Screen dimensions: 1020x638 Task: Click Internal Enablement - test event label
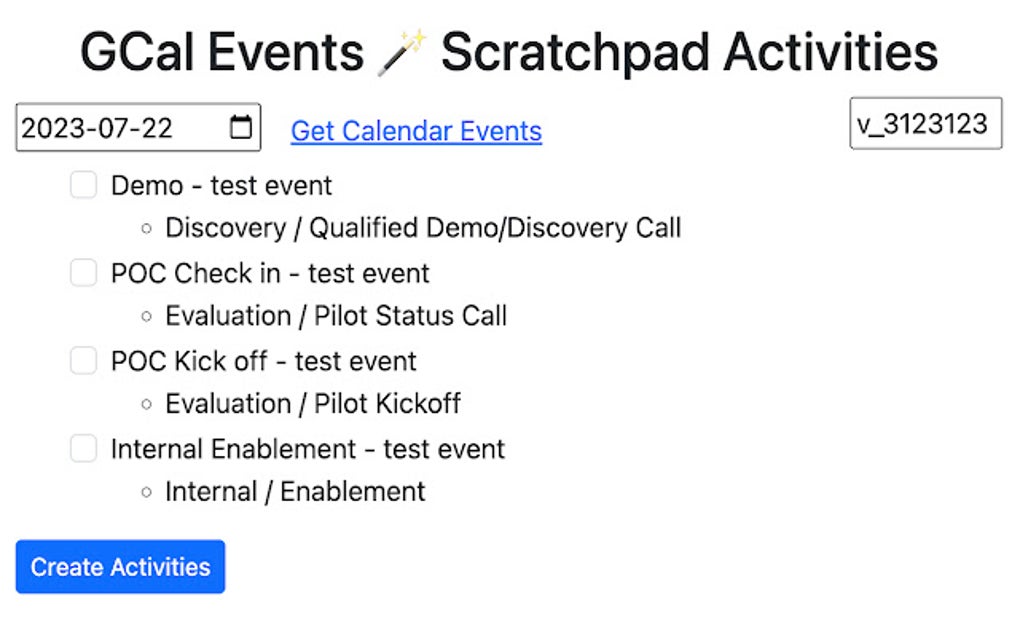pos(308,449)
